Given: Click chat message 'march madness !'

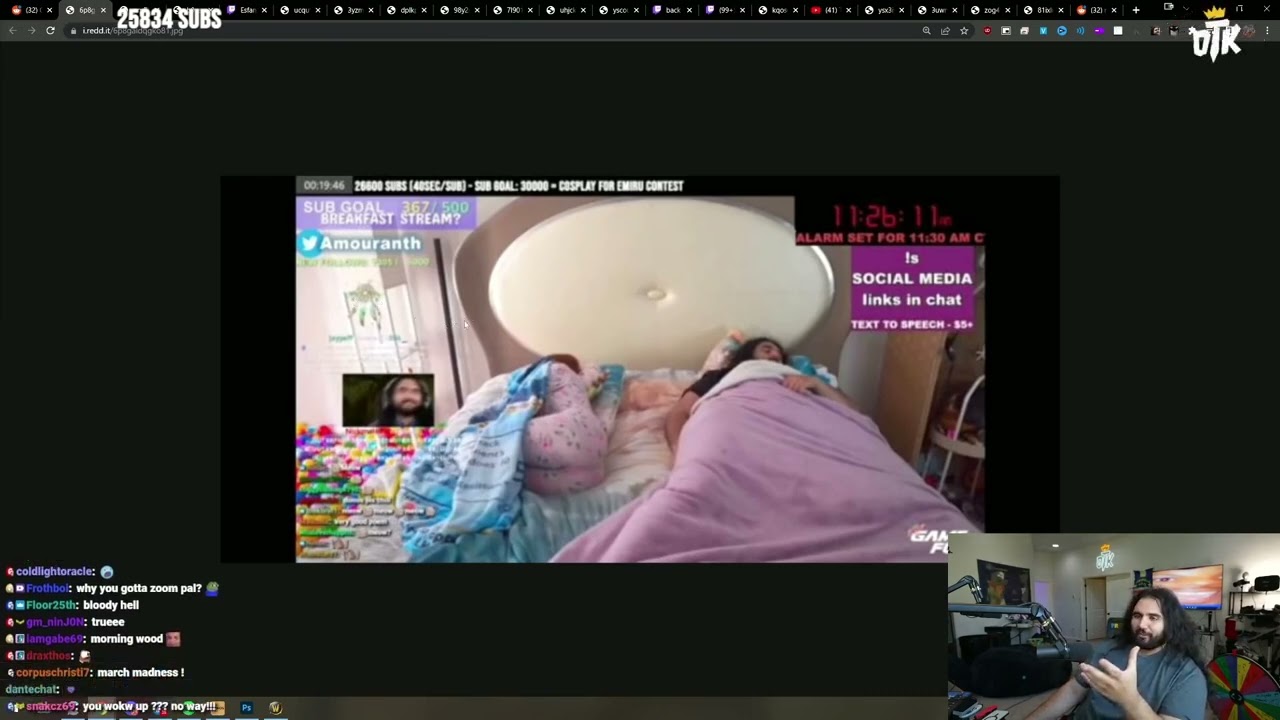Looking at the screenshot, I should (x=141, y=673).
